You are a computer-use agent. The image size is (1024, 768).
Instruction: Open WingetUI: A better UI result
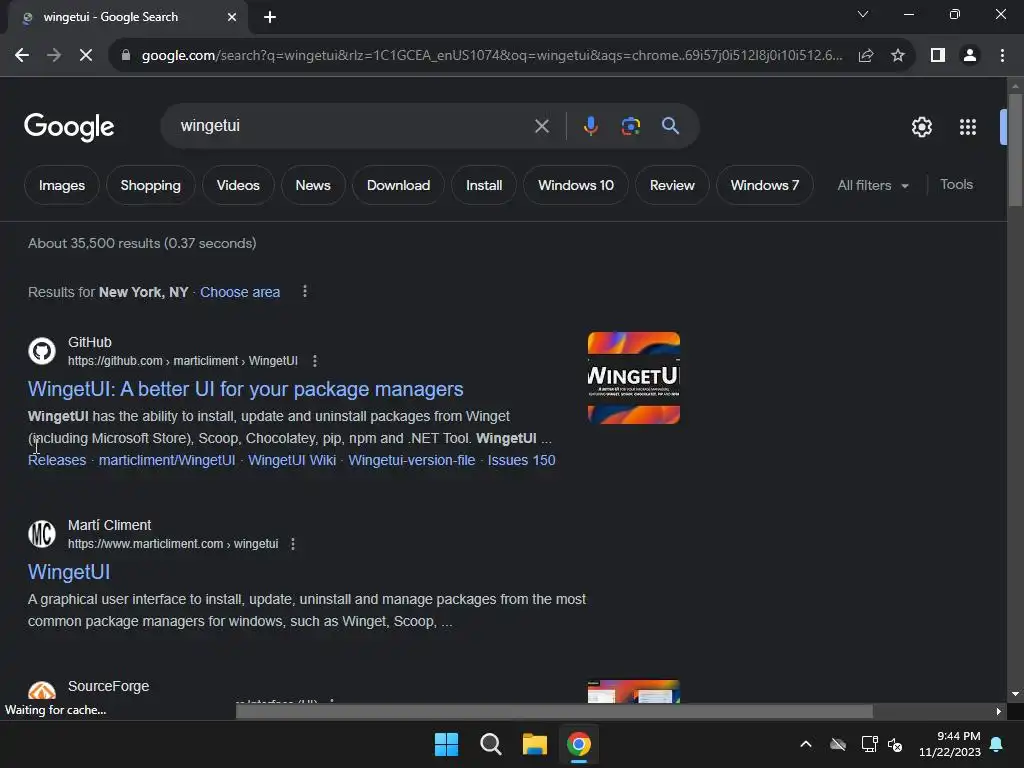click(x=246, y=389)
